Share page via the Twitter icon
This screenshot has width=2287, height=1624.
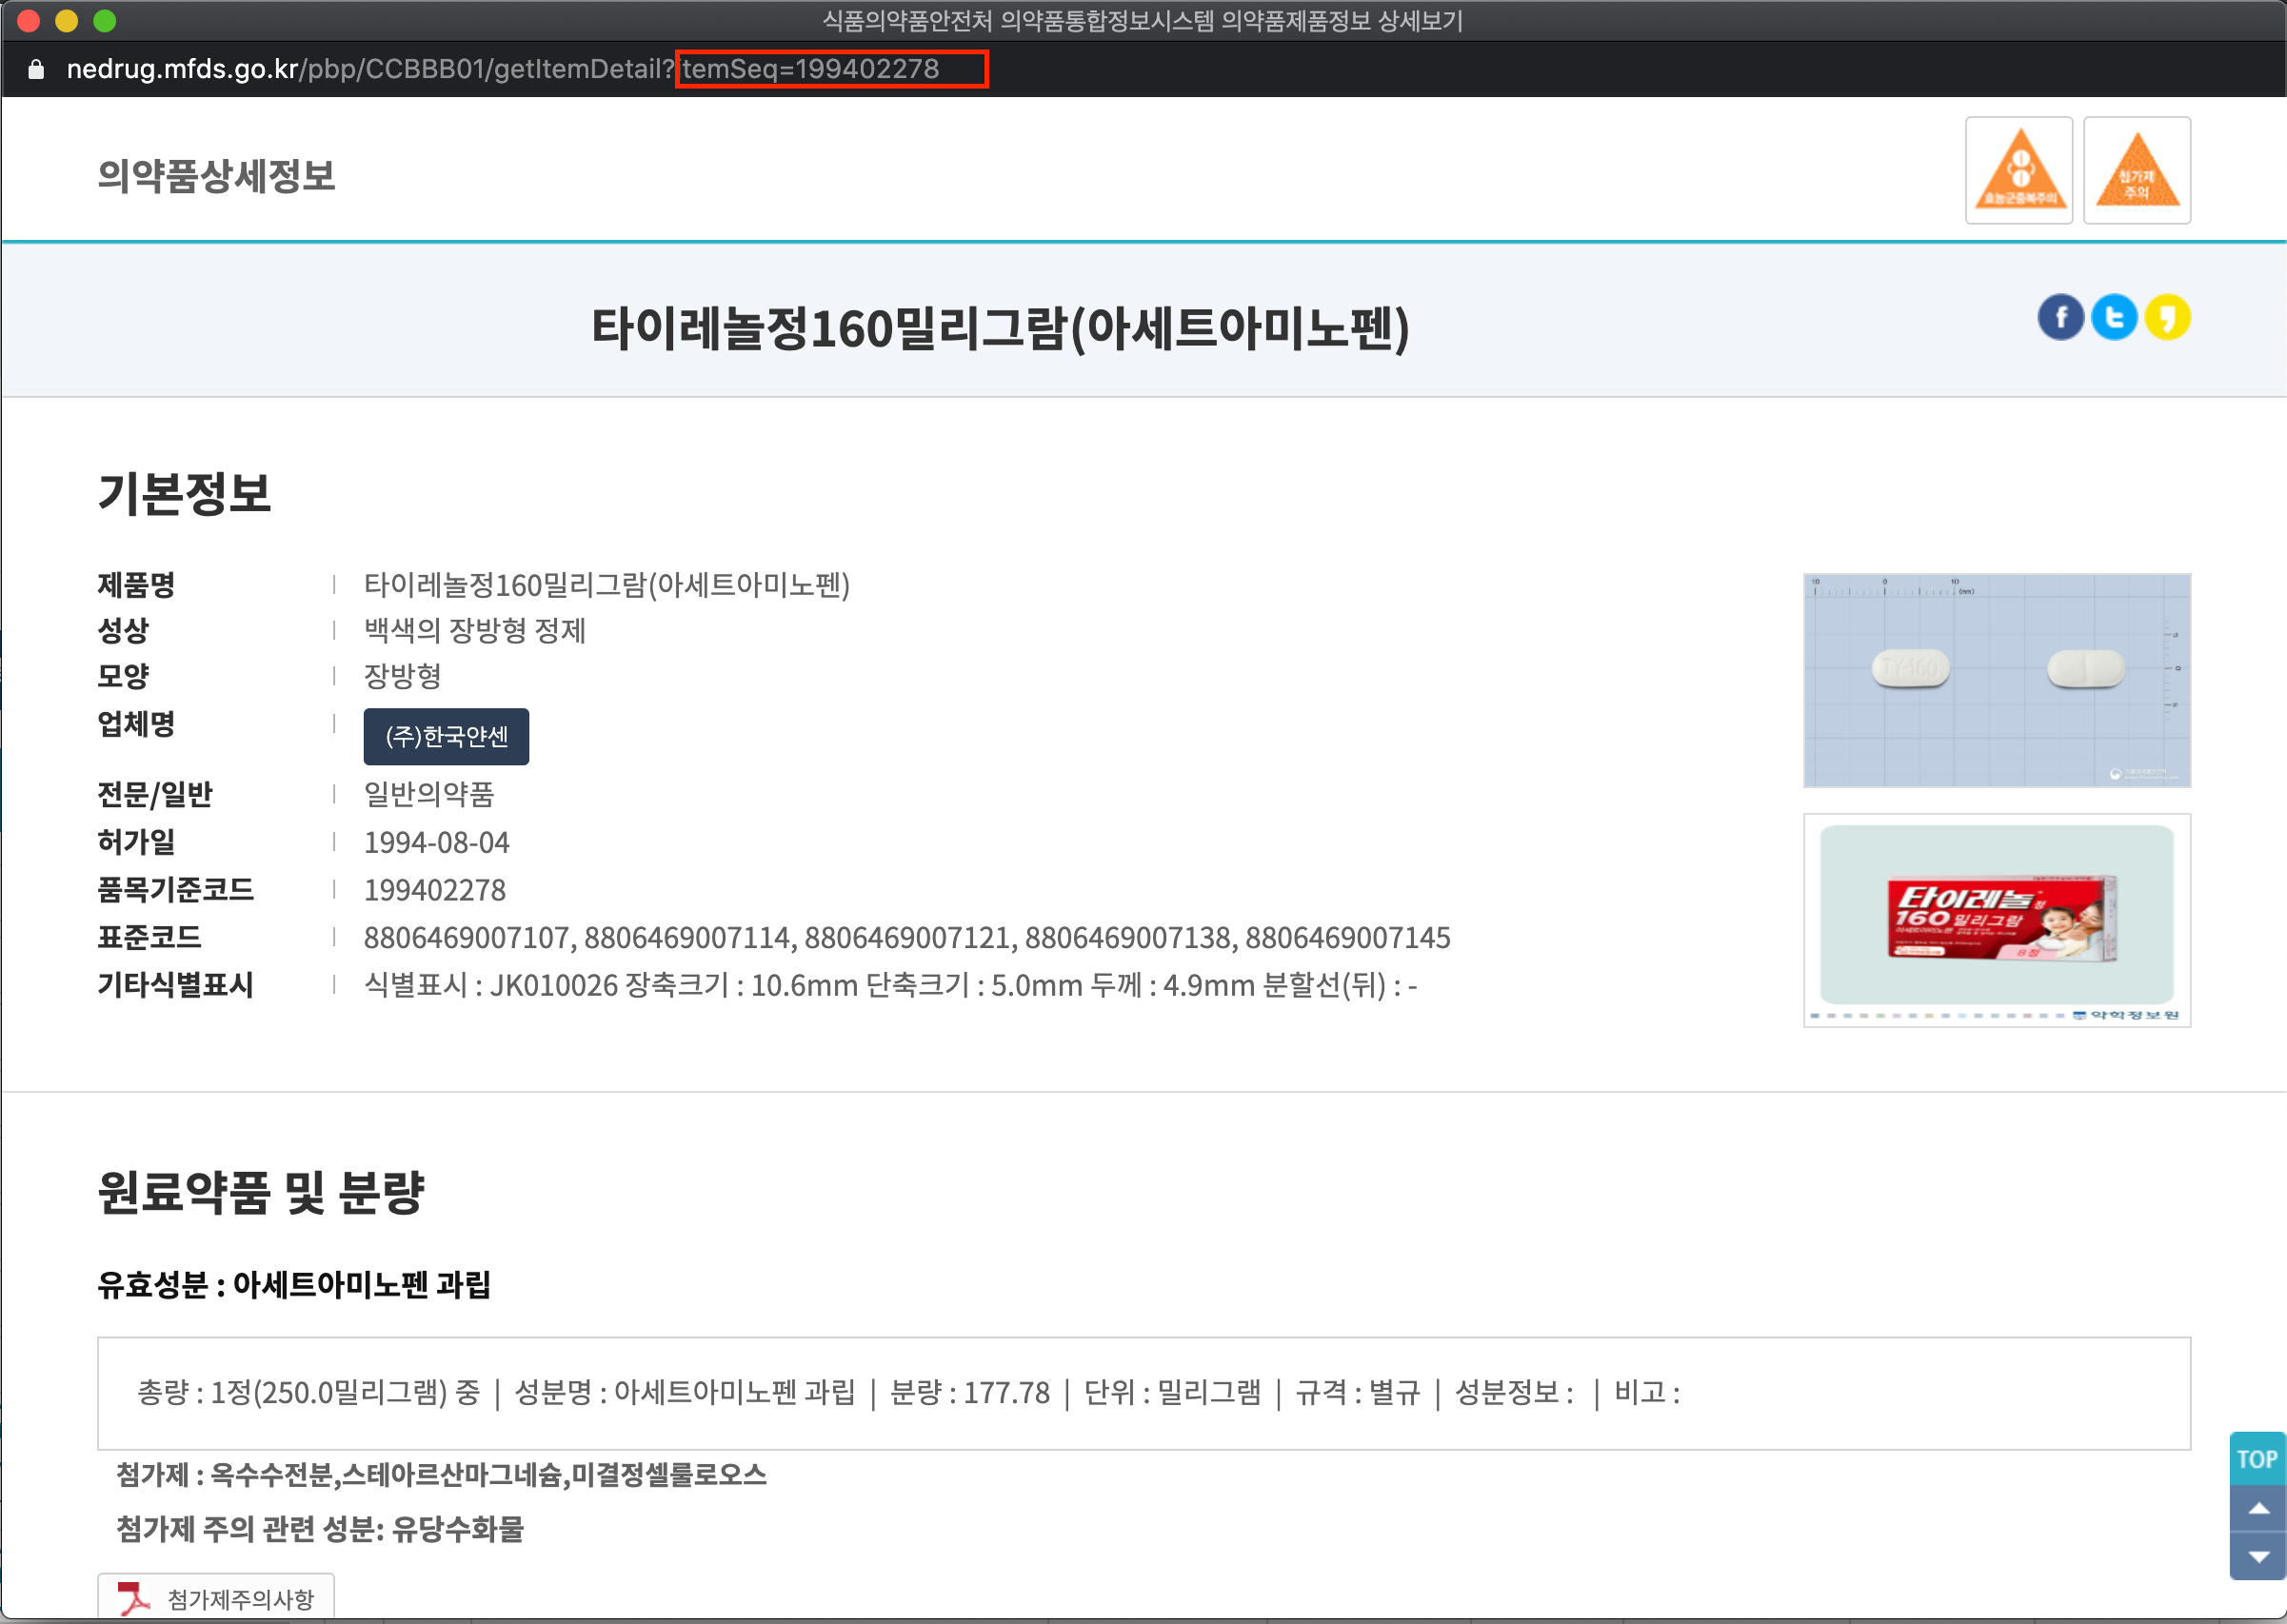click(x=2113, y=318)
